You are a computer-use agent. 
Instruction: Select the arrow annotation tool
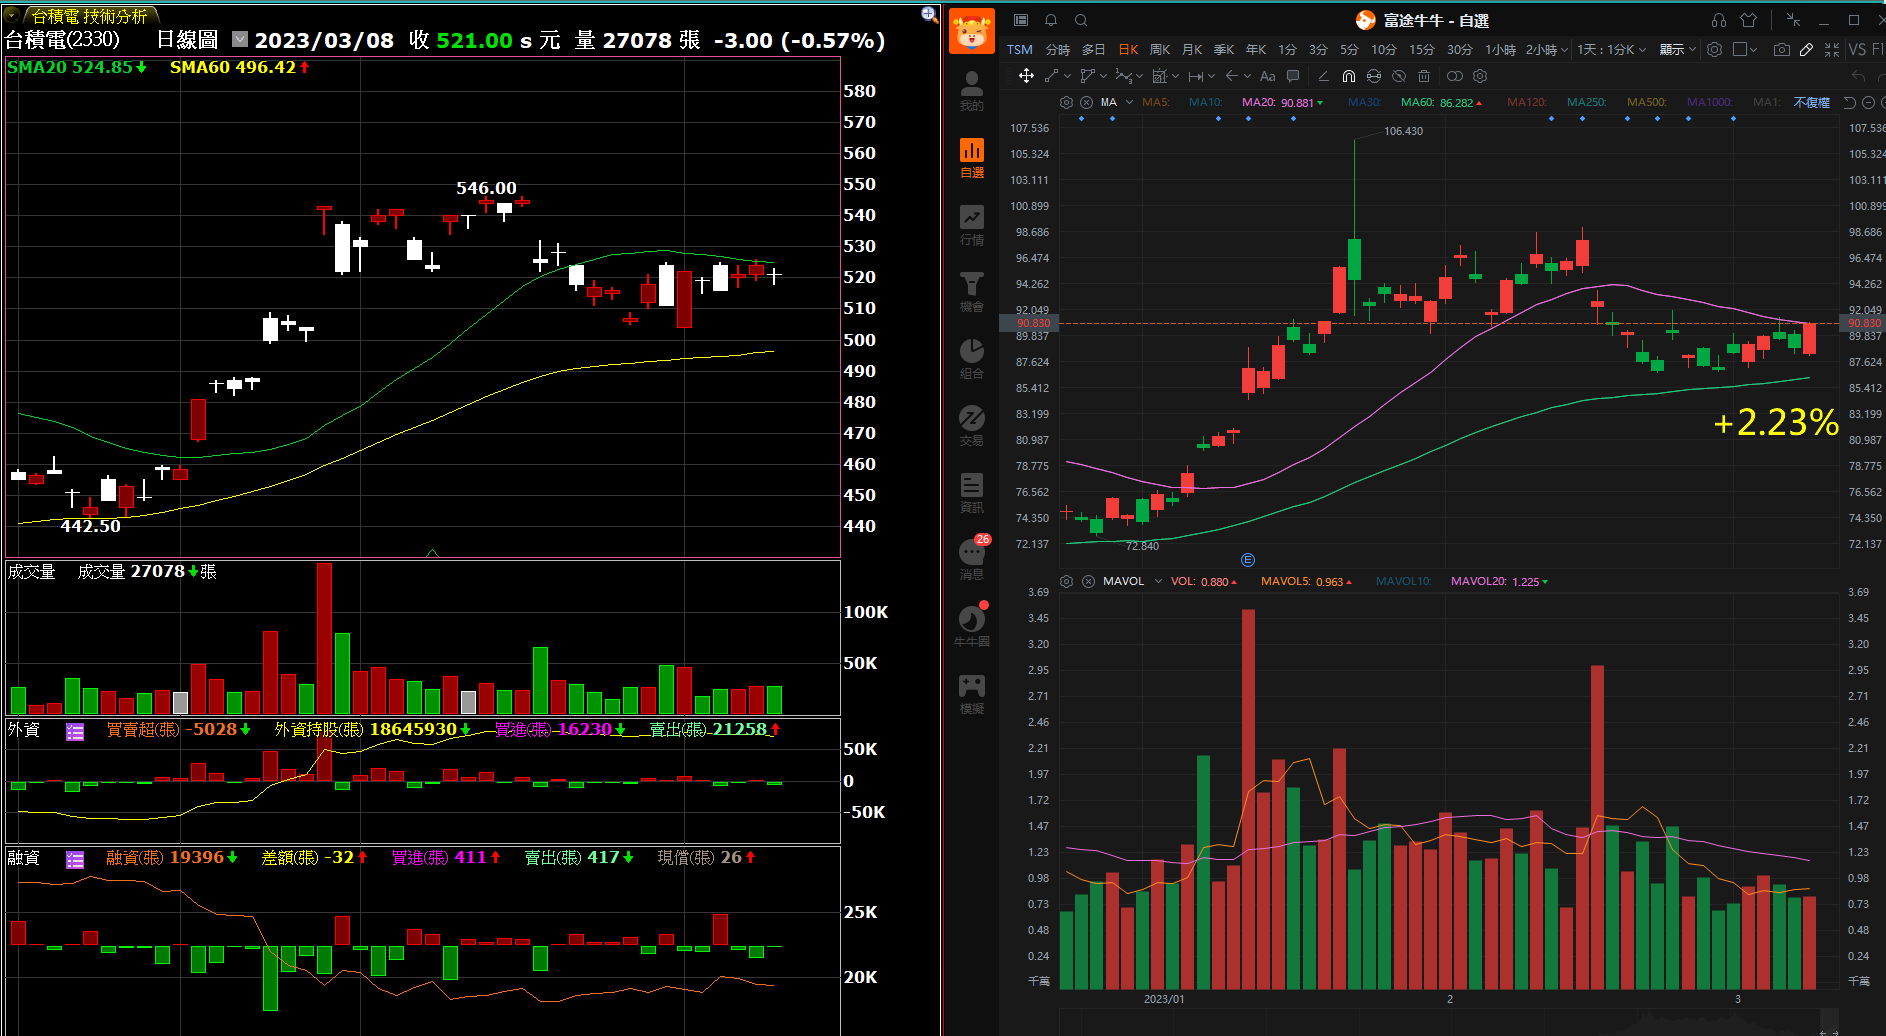click(1232, 76)
